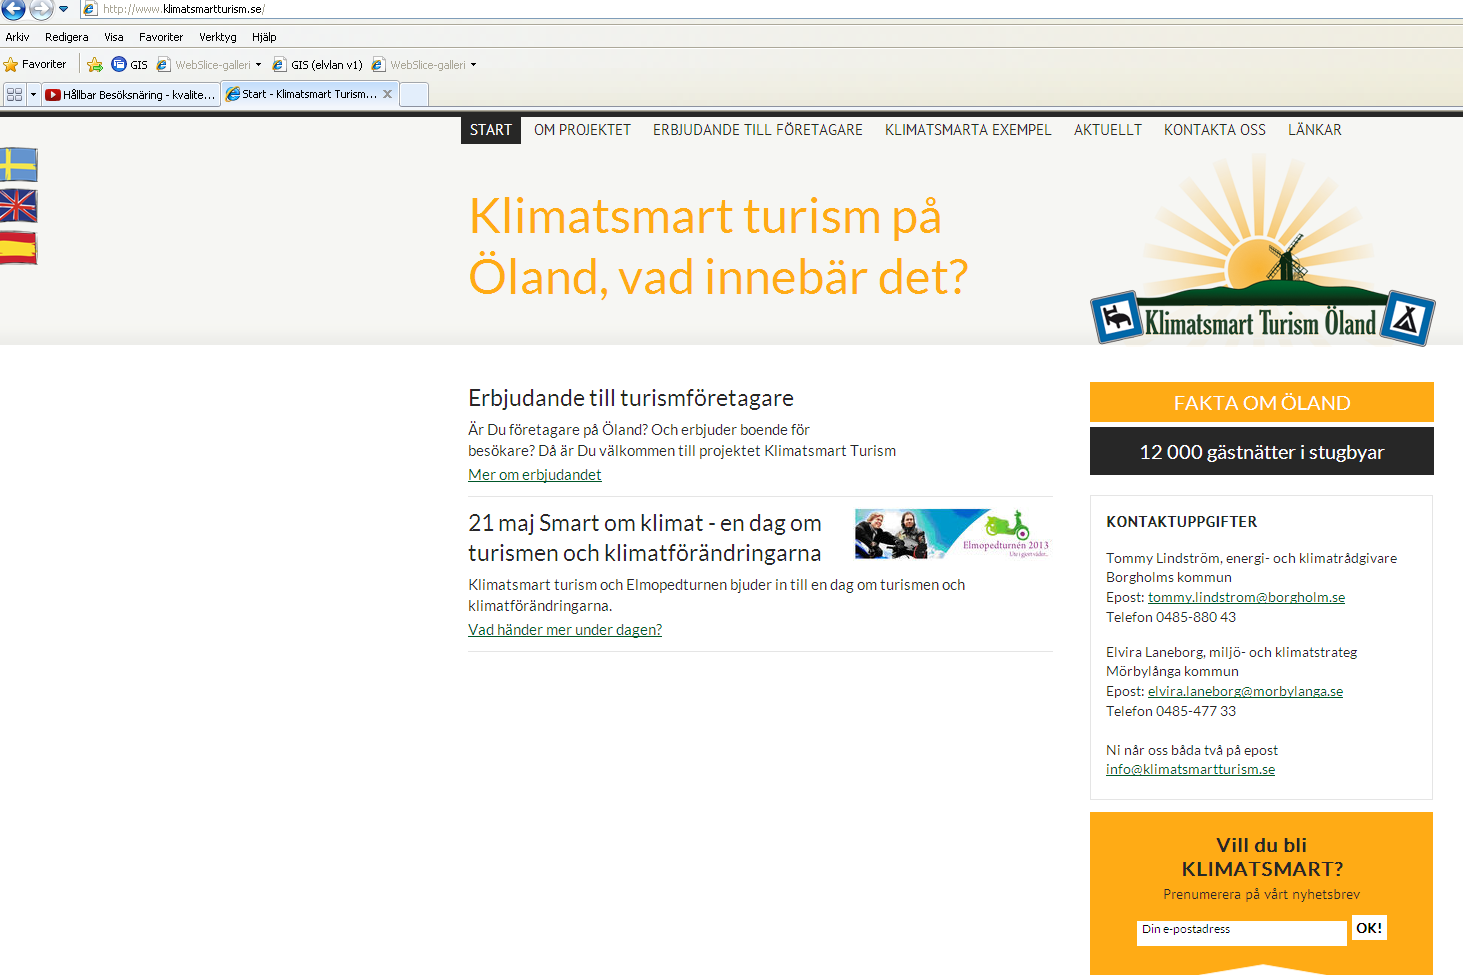
Task: Click the Favoriter star button
Action: tap(35, 64)
